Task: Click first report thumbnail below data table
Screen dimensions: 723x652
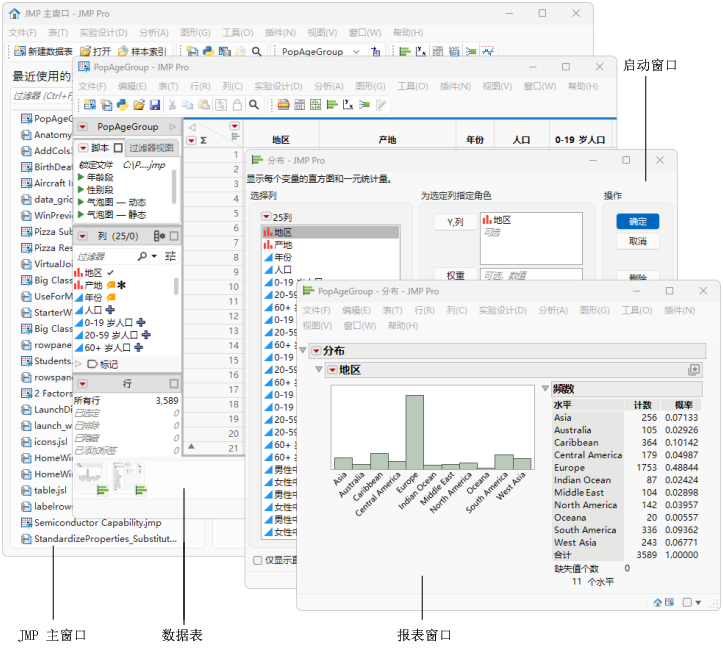Action: [x=90, y=479]
